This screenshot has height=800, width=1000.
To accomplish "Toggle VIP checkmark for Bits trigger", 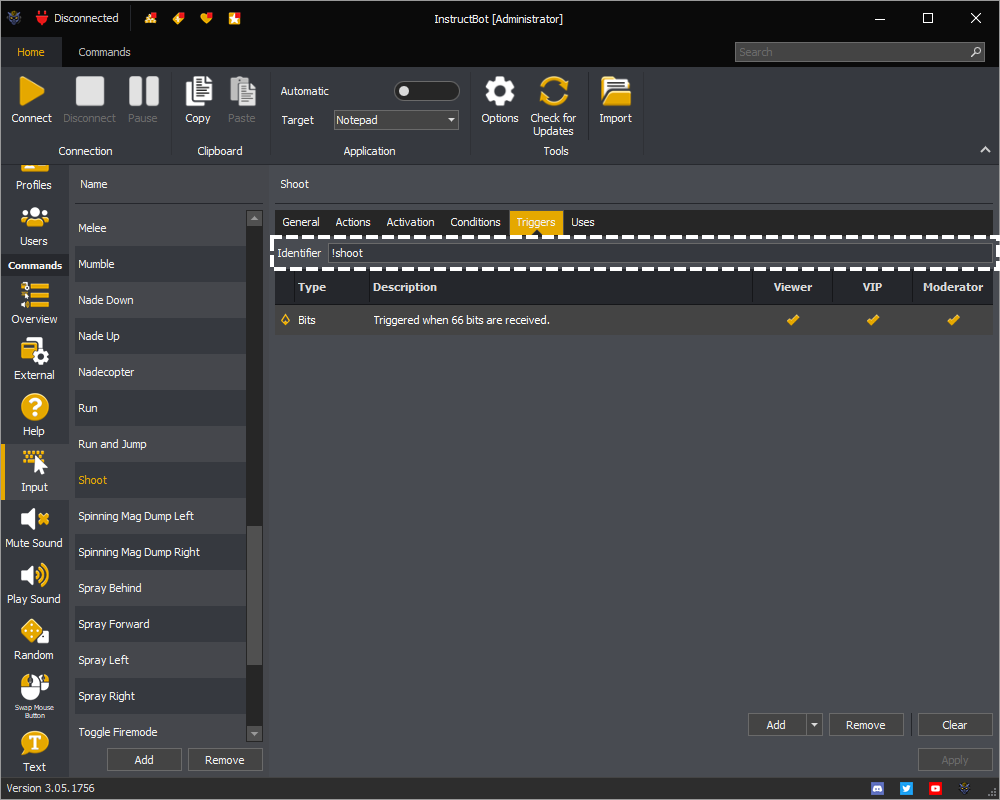I will [x=872, y=320].
